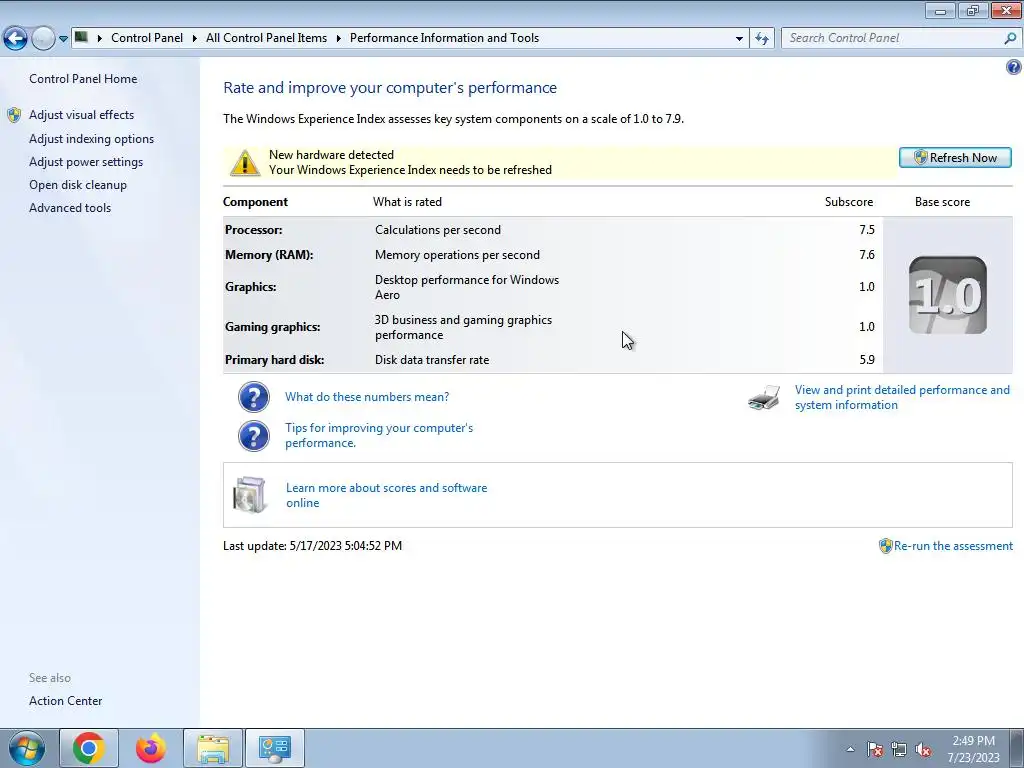Expand the arrow after All Control Panel Items
The width and height of the screenshot is (1024, 768).
point(338,38)
